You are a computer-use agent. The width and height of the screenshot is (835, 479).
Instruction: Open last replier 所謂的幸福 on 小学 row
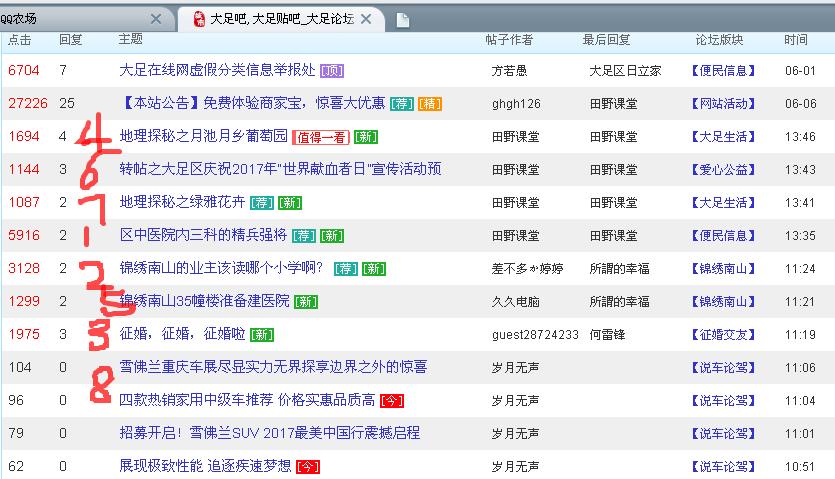click(619, 269)
